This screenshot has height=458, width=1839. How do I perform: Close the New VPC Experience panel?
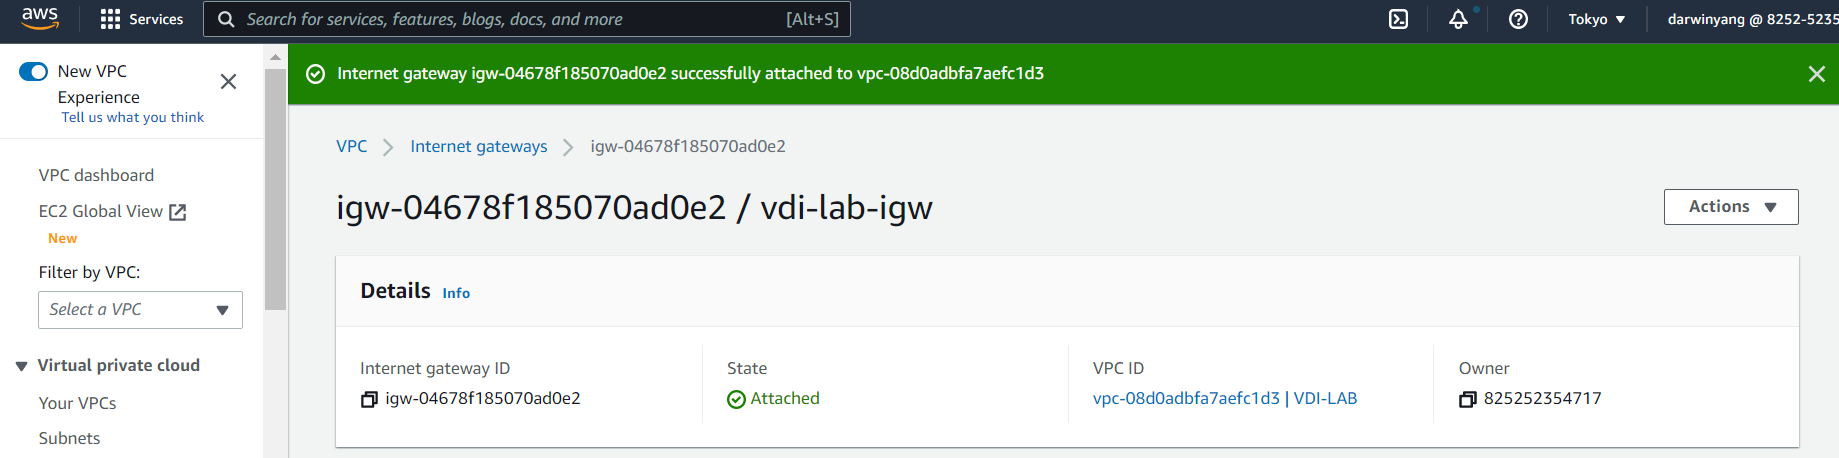[x=228, y=82]
